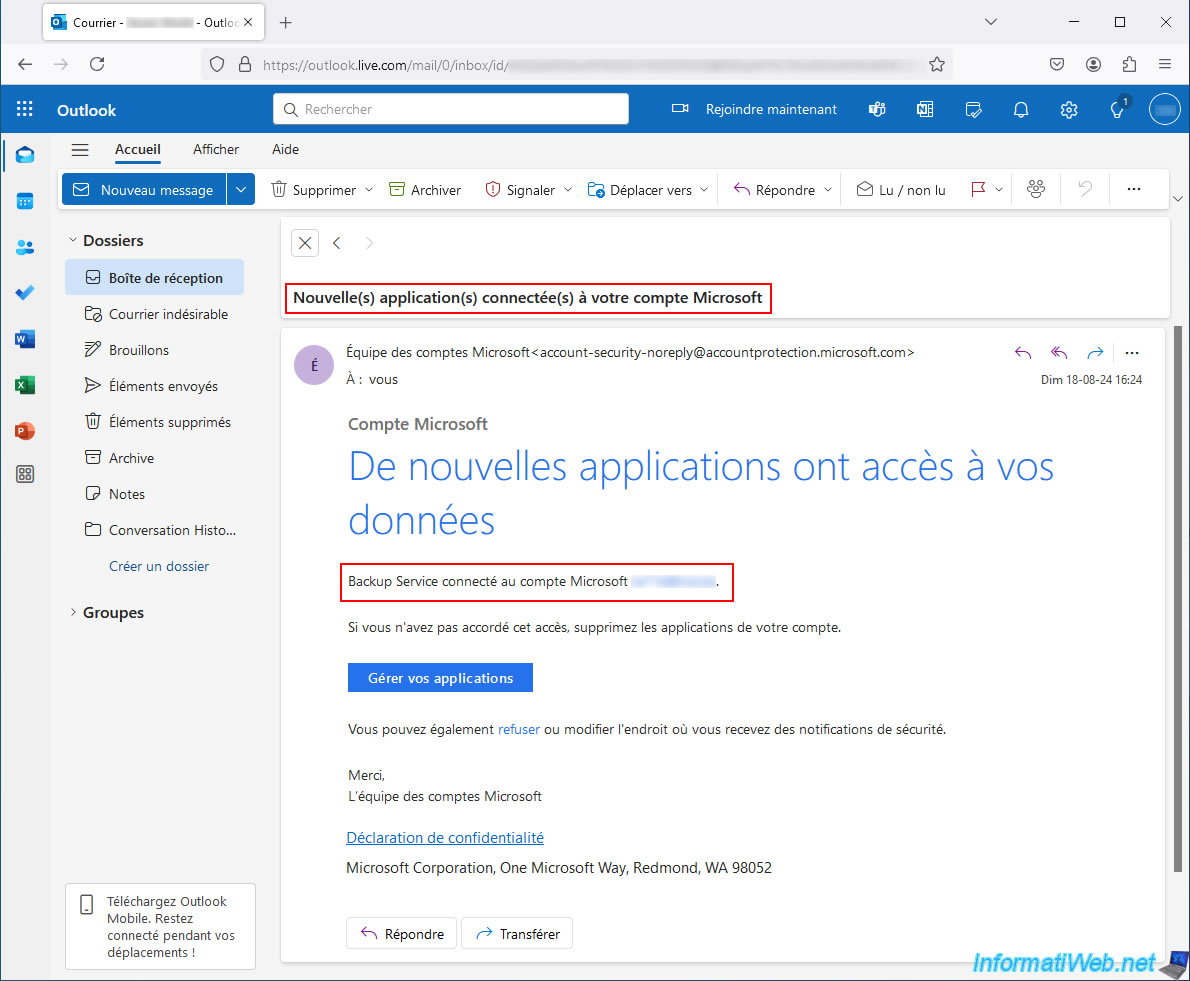Expand the Groupes section

(73, 612)
